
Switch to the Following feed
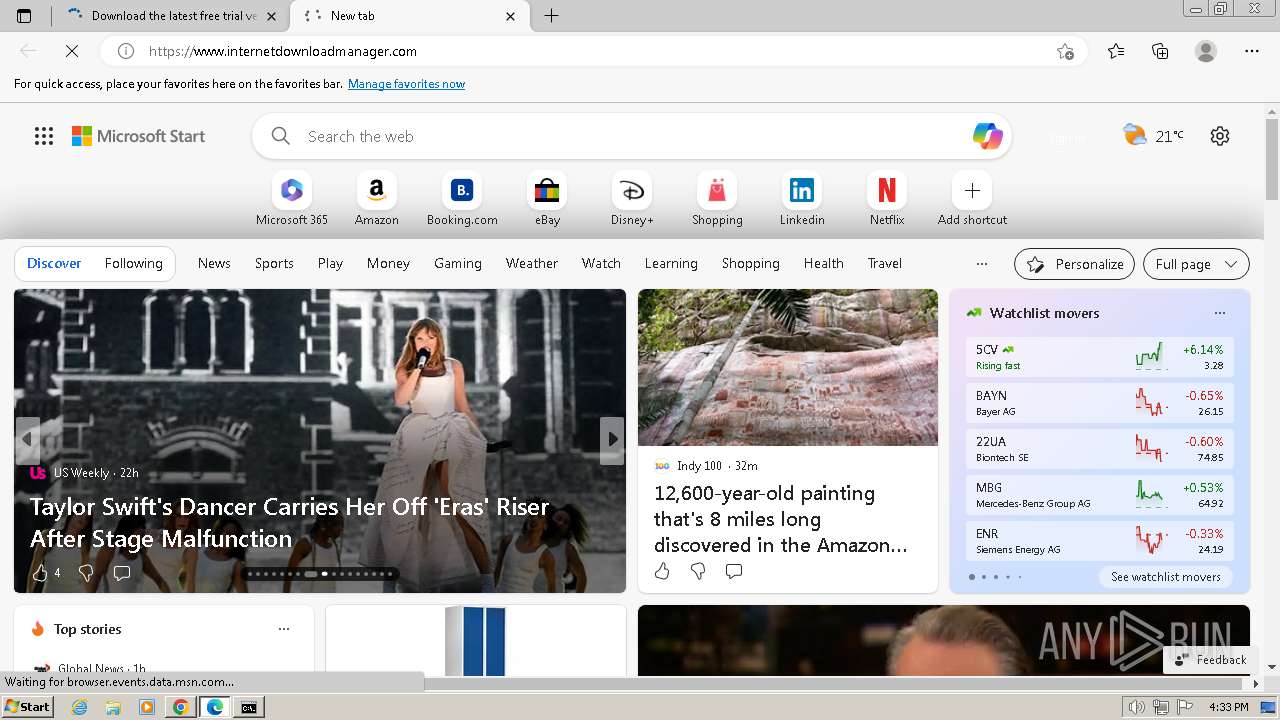click(x=134, y=264)
